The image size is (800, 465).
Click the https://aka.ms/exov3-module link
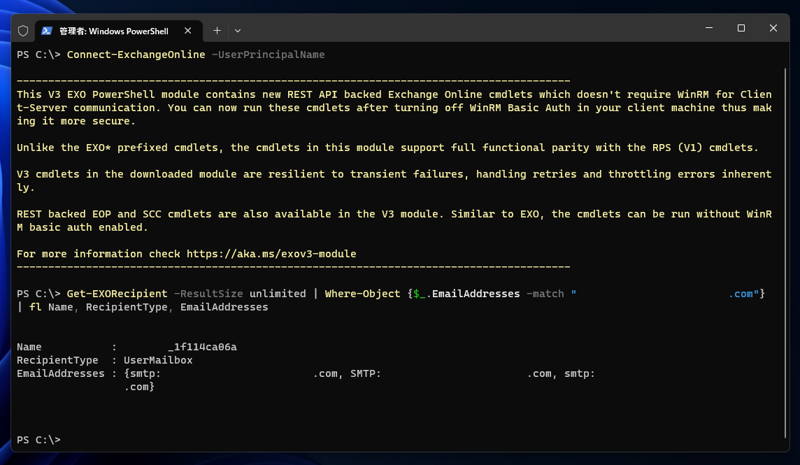pos(271,254)
